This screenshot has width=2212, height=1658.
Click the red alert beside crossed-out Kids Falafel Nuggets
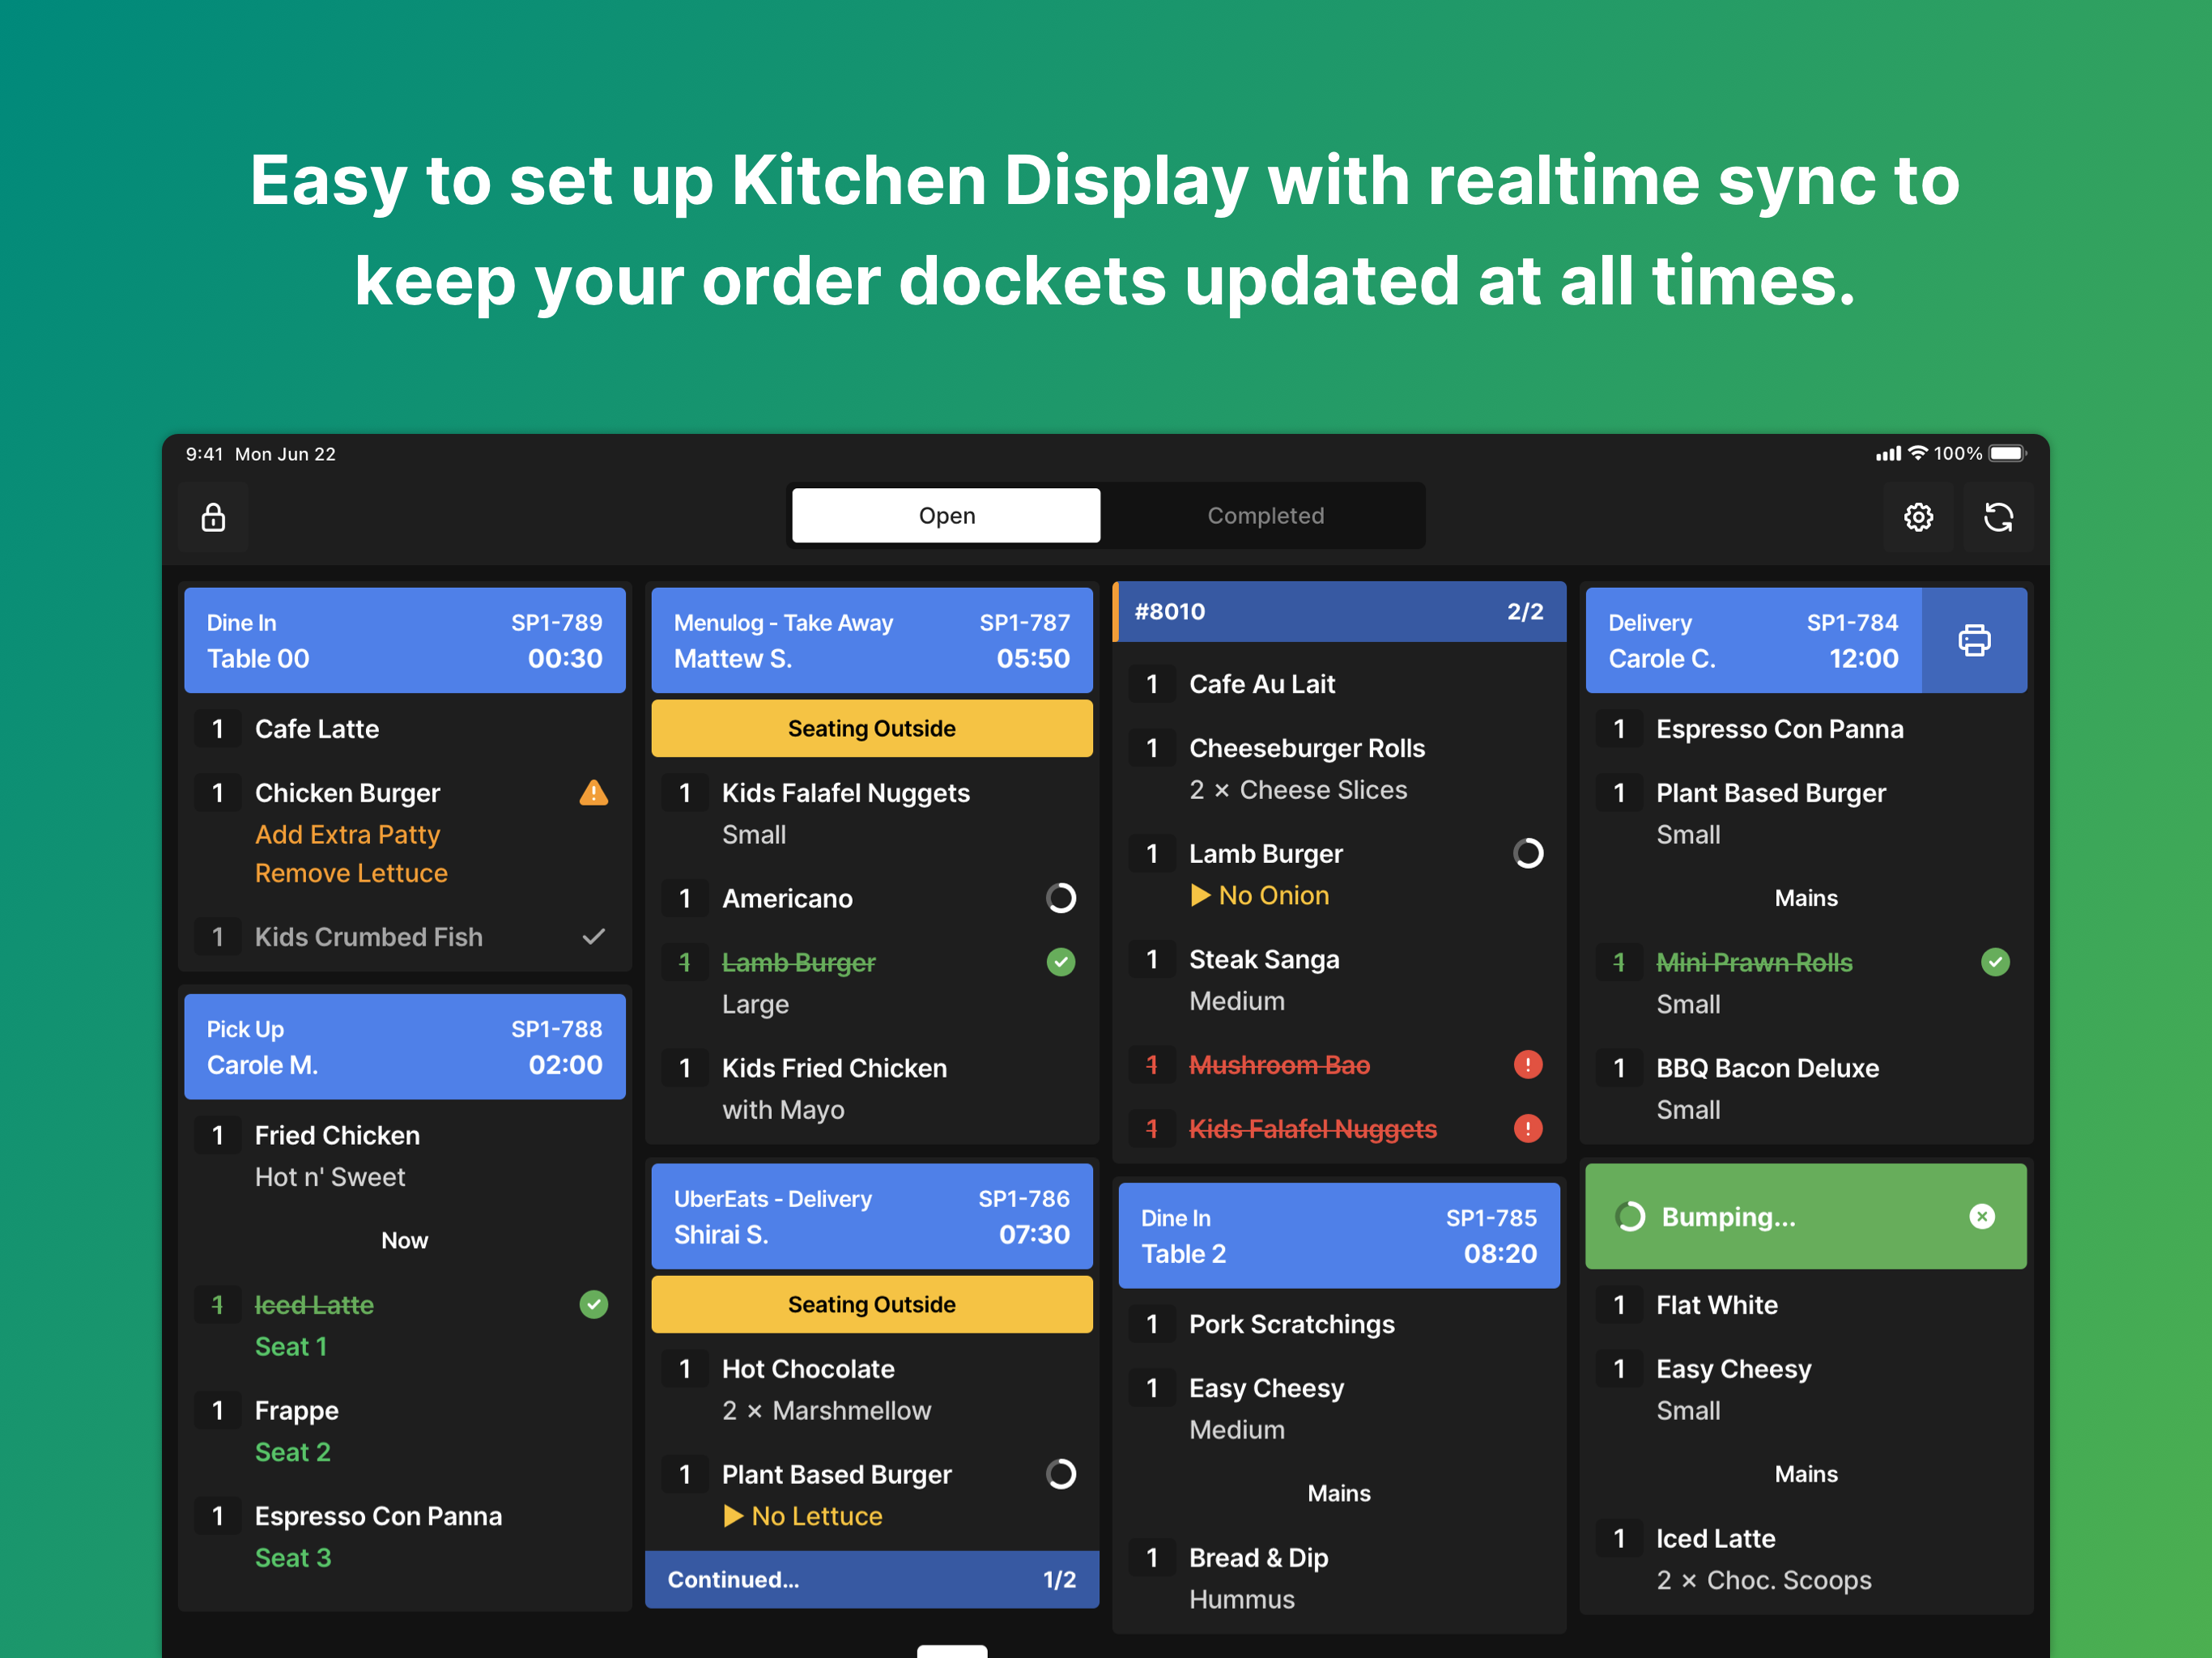coord(1528,1129)
